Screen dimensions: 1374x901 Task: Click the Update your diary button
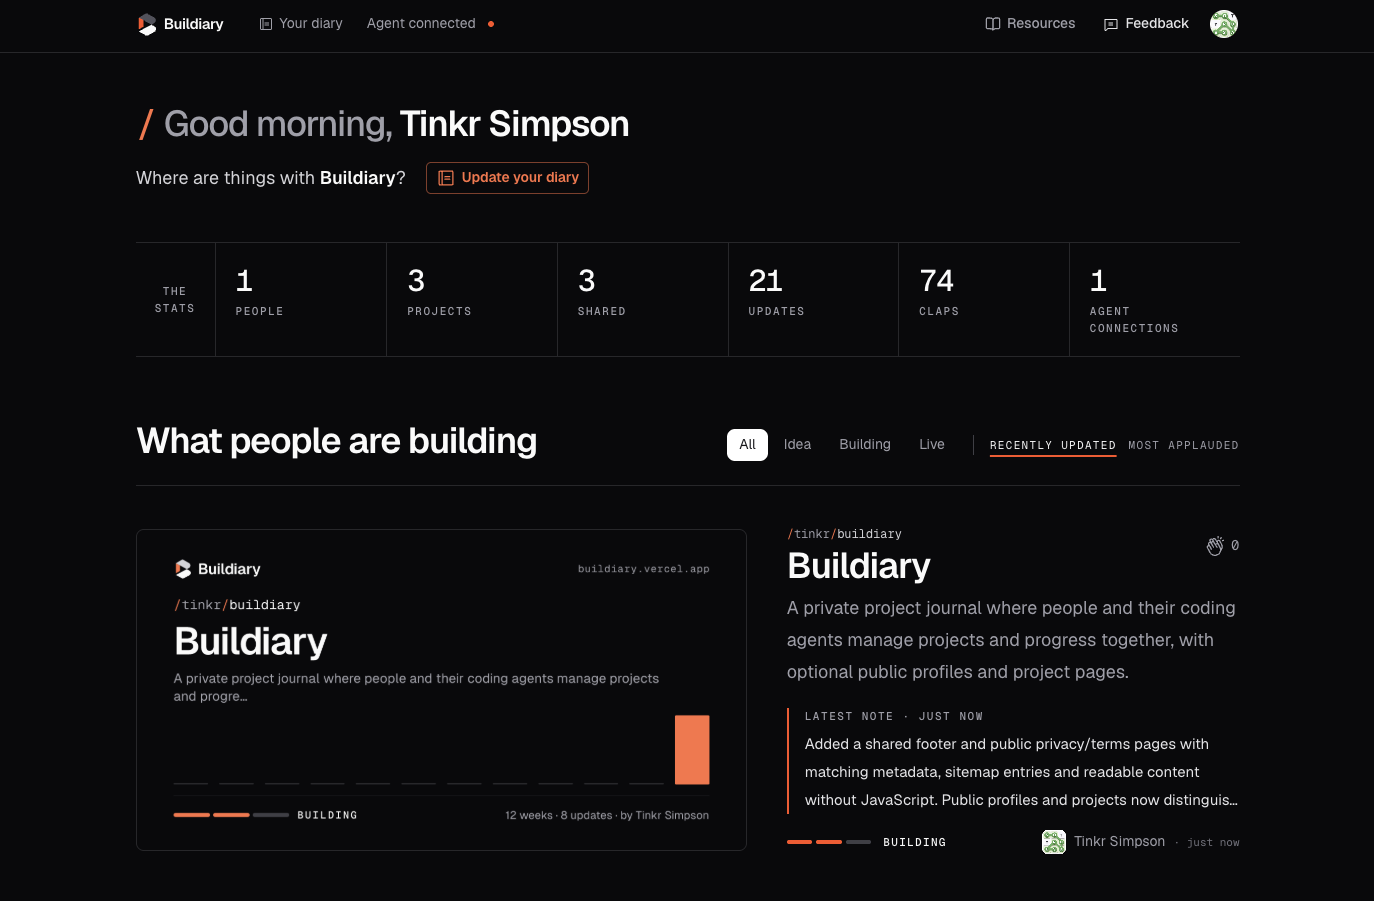pos(507,178)
